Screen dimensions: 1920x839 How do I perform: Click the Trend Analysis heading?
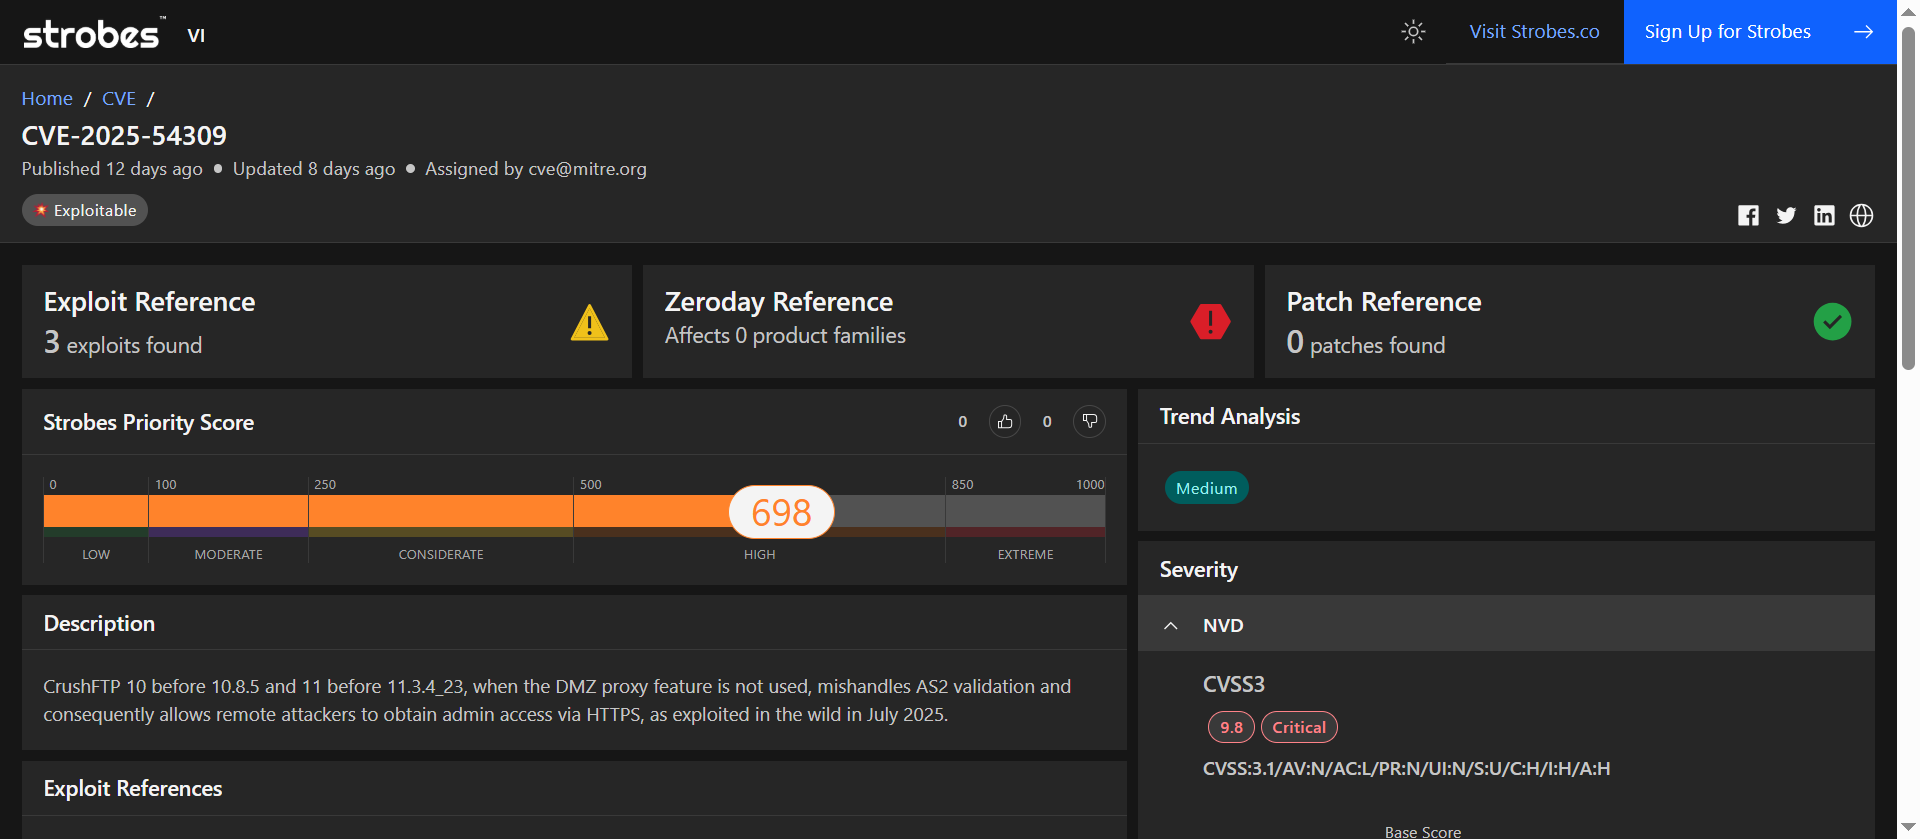pyautogui.click(x=1229, y=416)
